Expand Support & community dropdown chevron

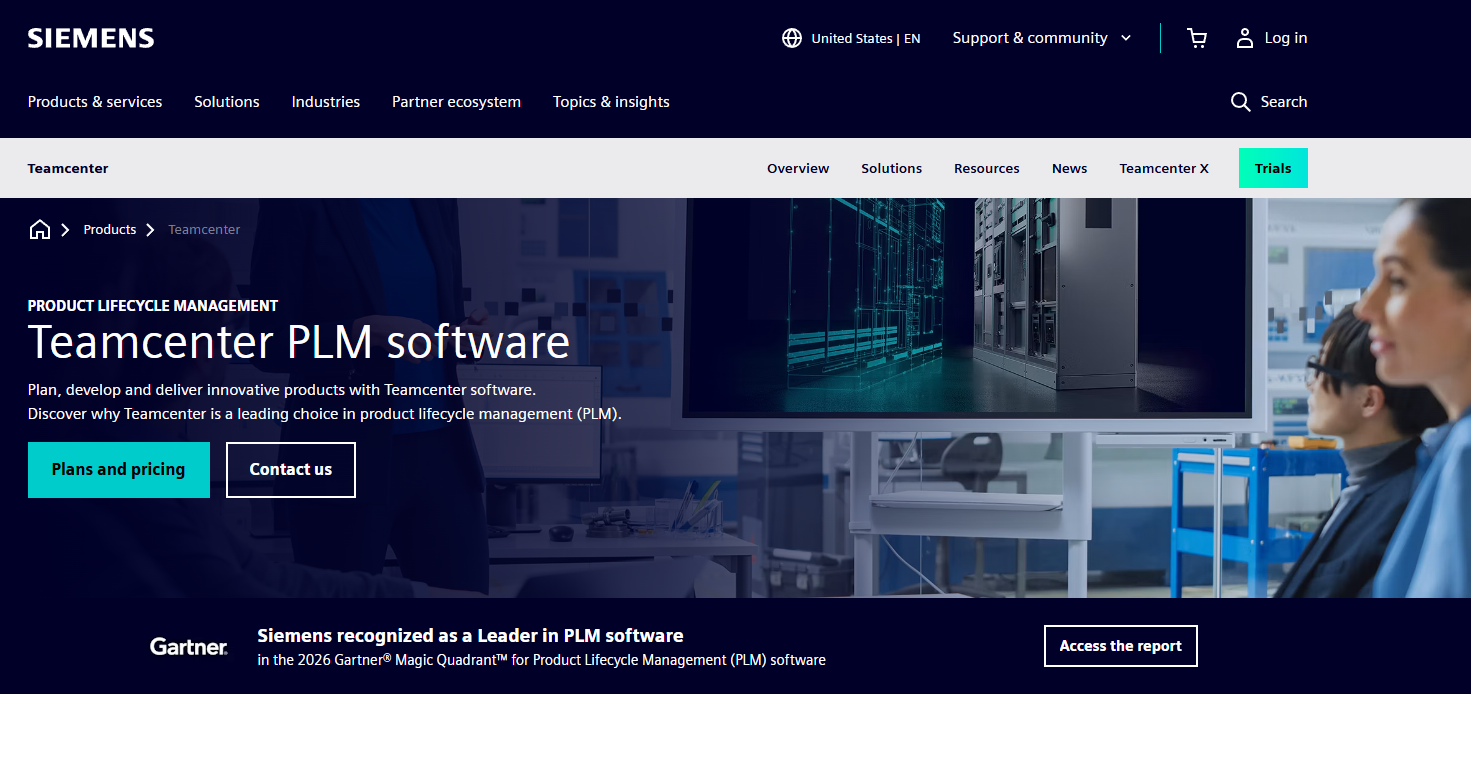click(1126, 38)
